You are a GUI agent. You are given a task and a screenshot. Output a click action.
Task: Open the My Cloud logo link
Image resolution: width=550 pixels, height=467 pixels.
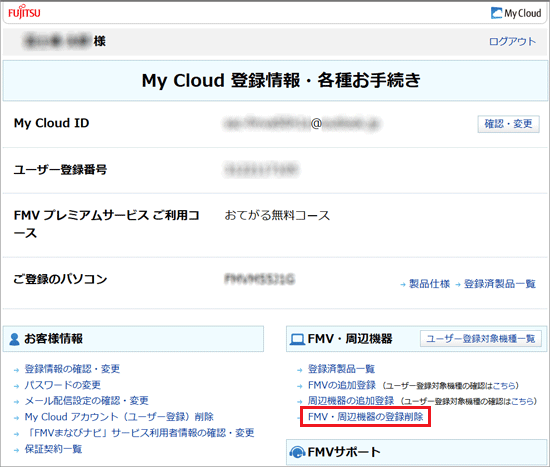point(516,13)
